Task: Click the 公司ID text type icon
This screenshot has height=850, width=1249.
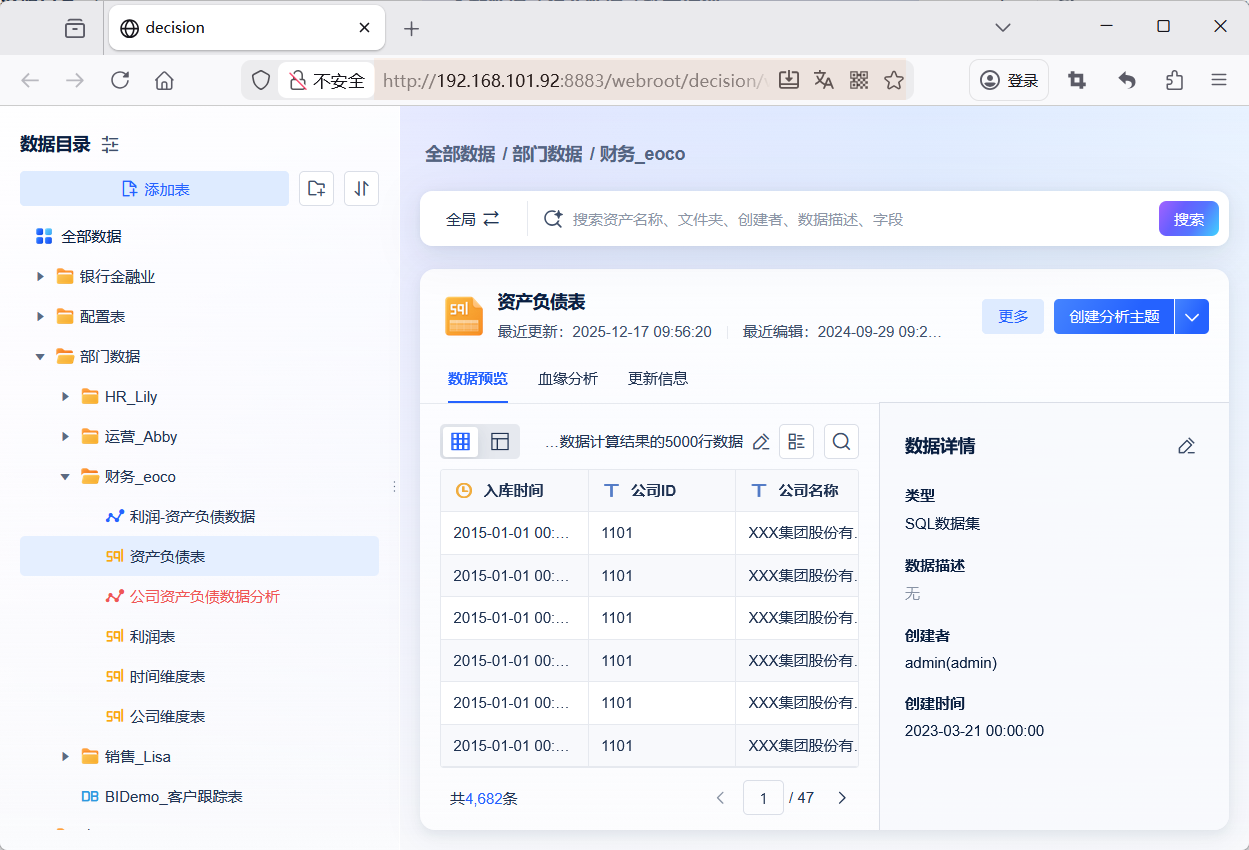Action: click(x=611, y=491)
